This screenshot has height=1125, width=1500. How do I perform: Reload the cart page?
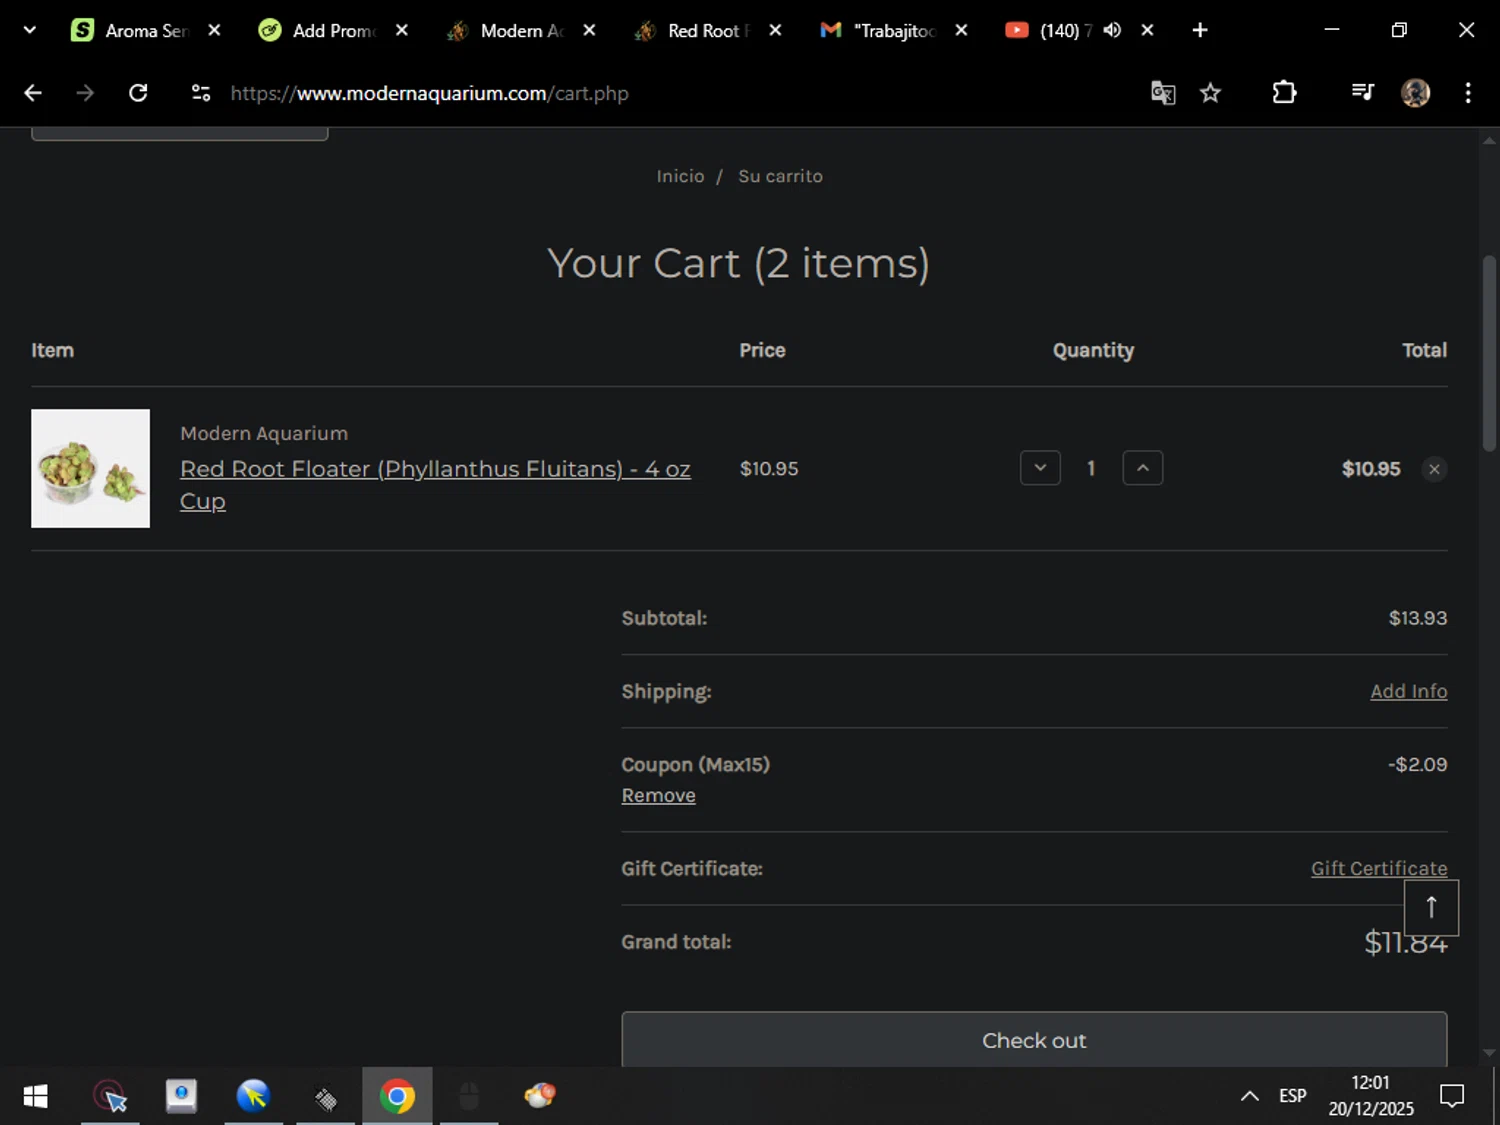(x=138, y=93)
